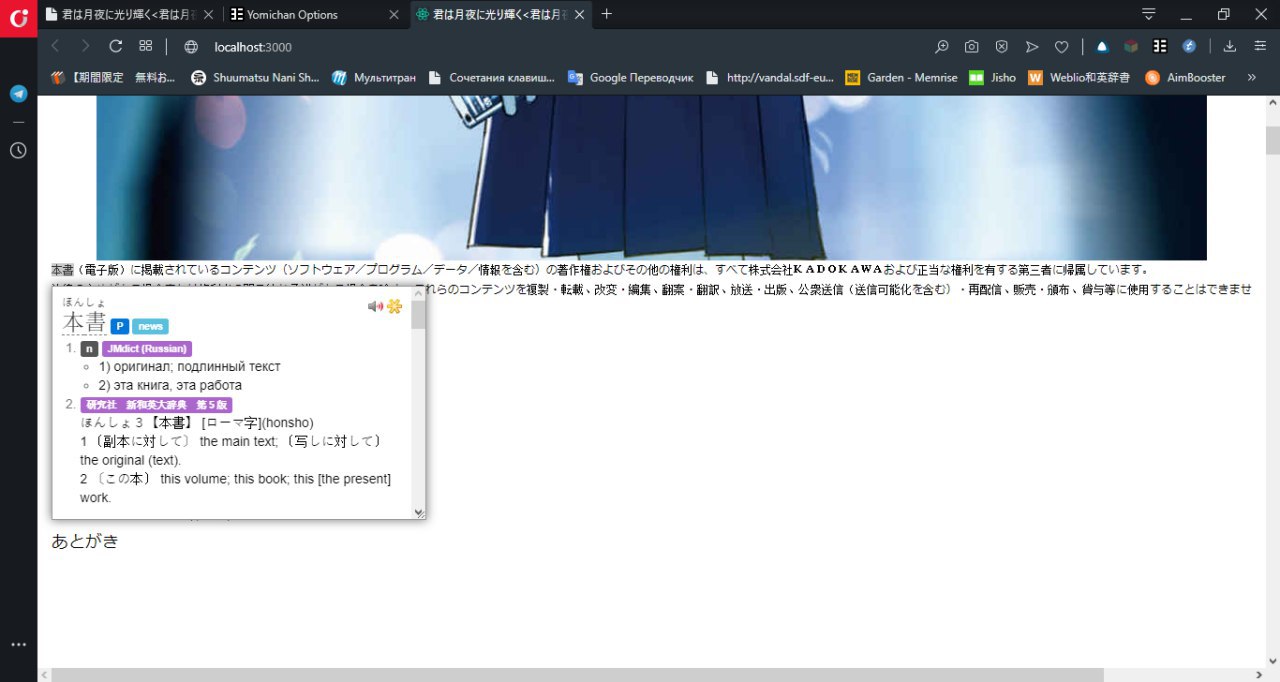Play audio for 本書 in popup
1280x682 pixels.
375,306
